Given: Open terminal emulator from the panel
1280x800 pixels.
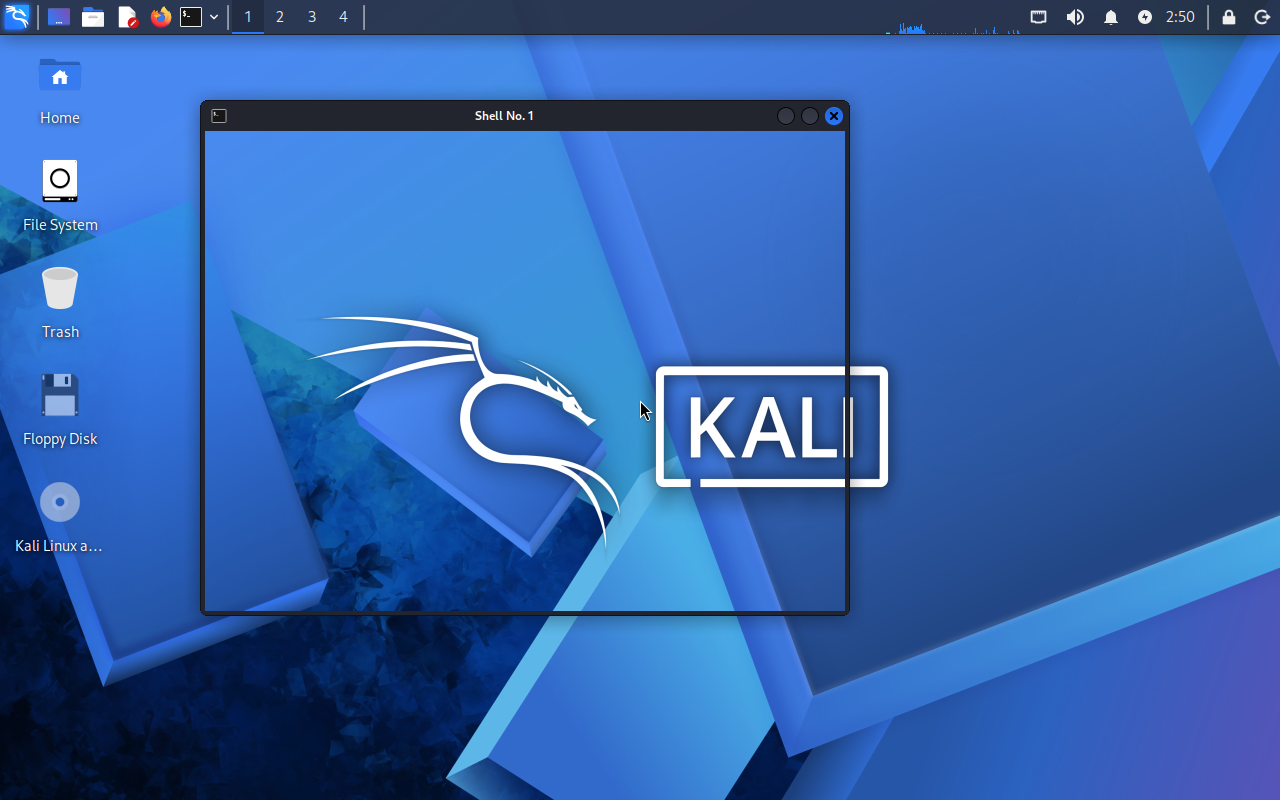Looking at the screenshot, I should (191, 17).
